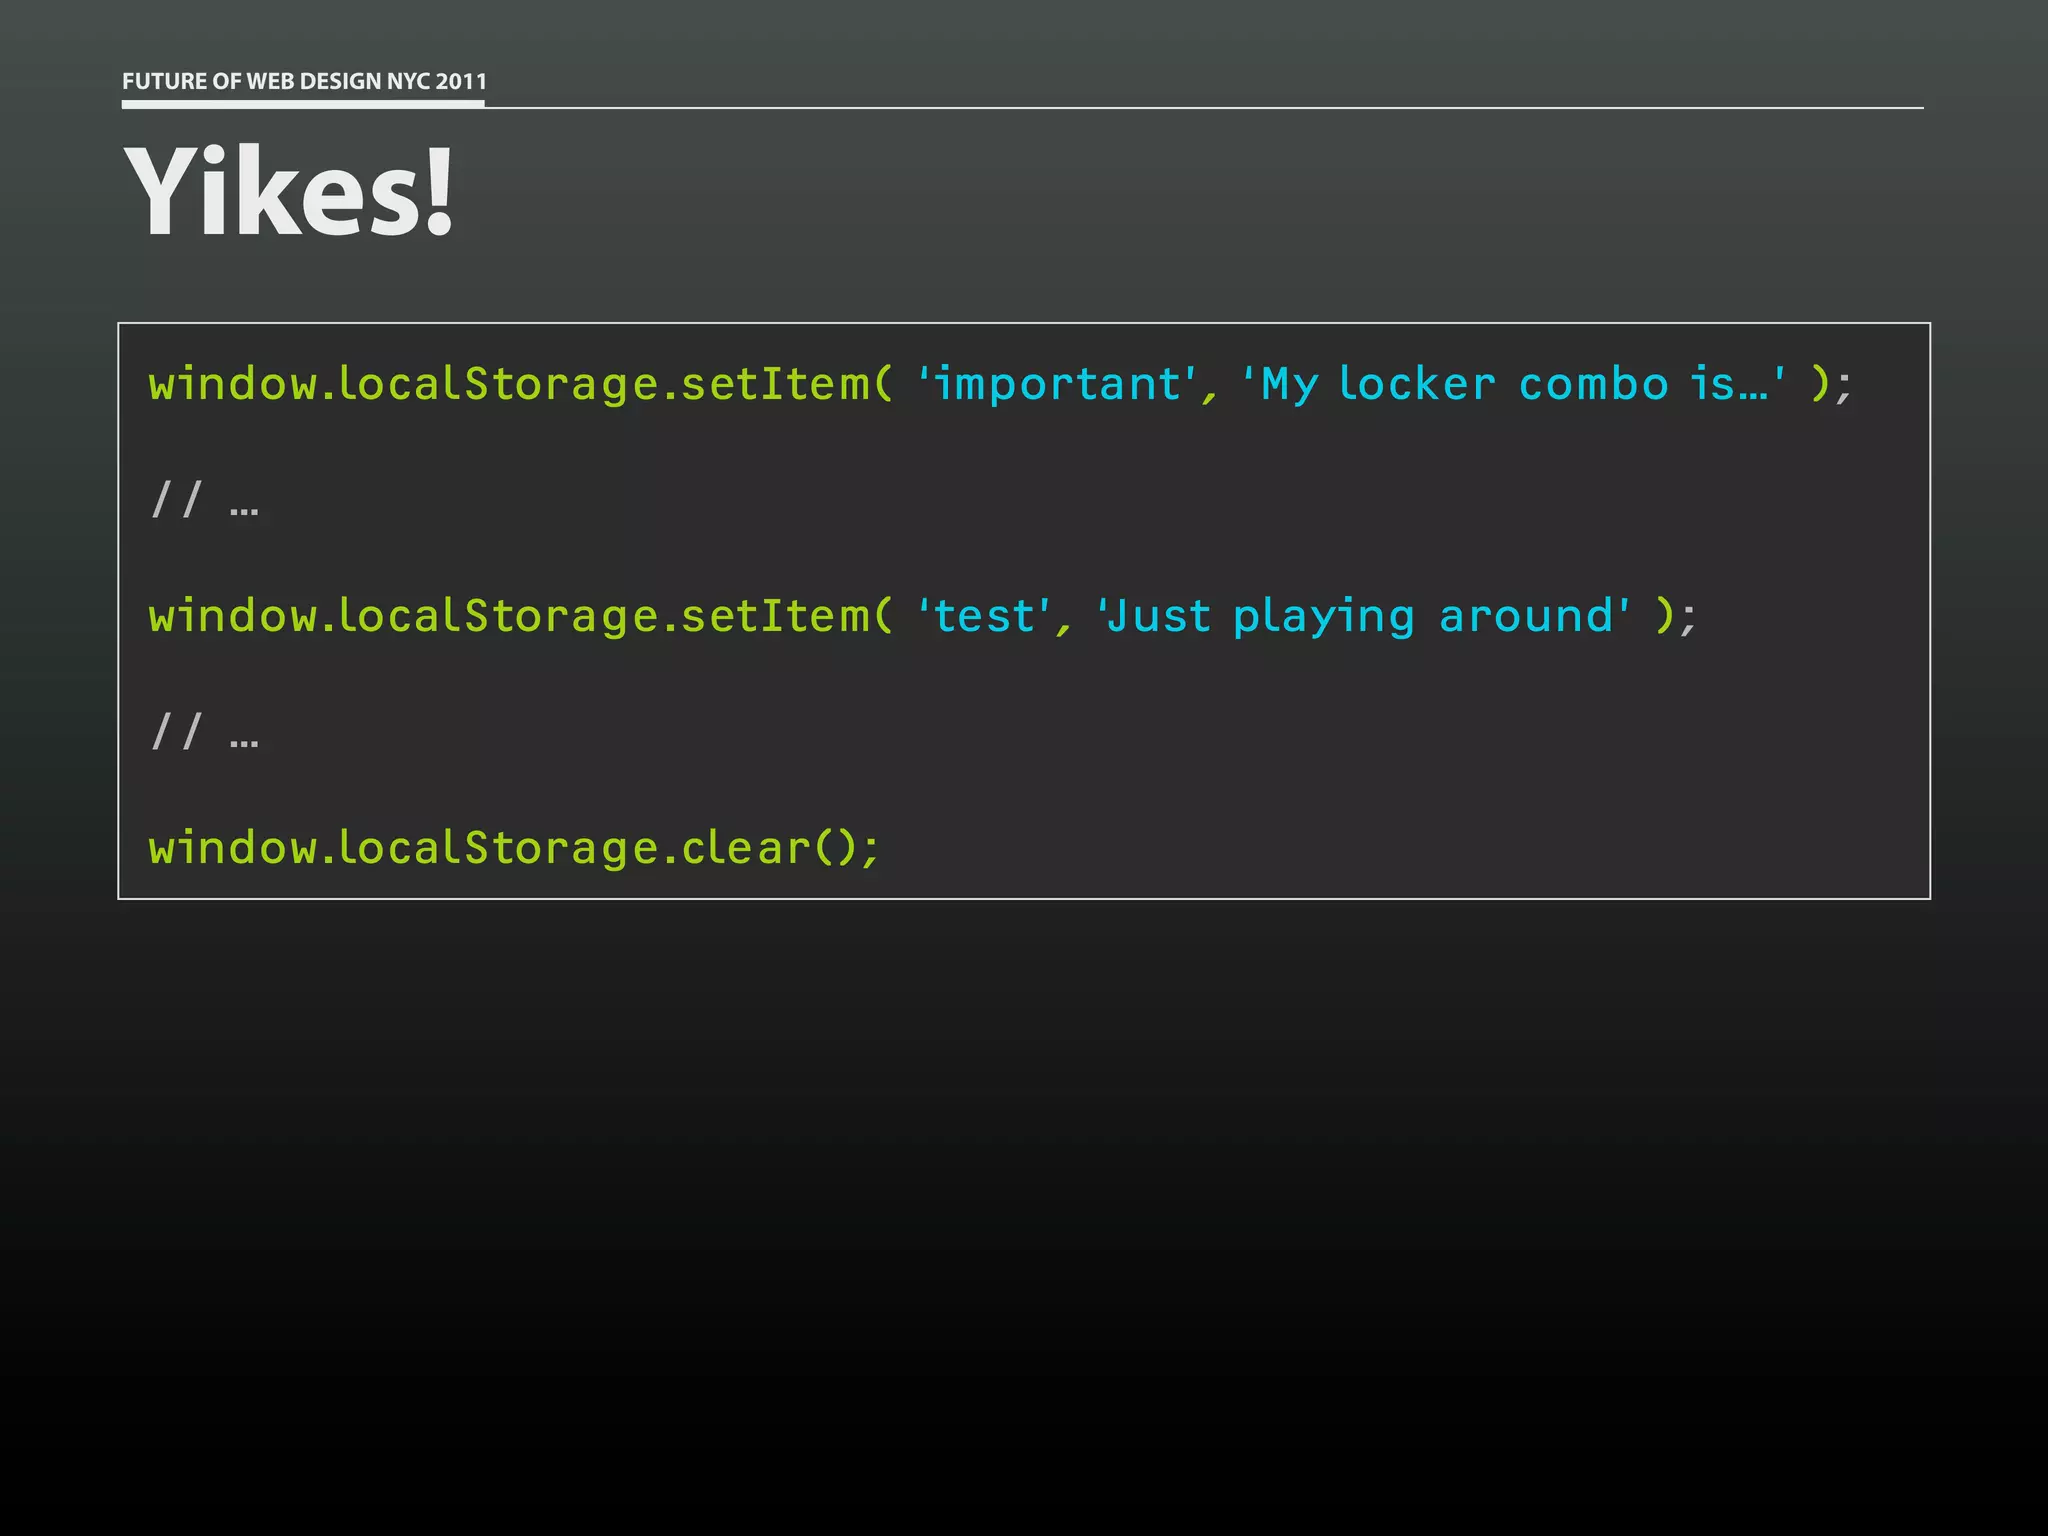
Task: Click the window.localStorage.clear(); line
Action: [x=514, y=848]
